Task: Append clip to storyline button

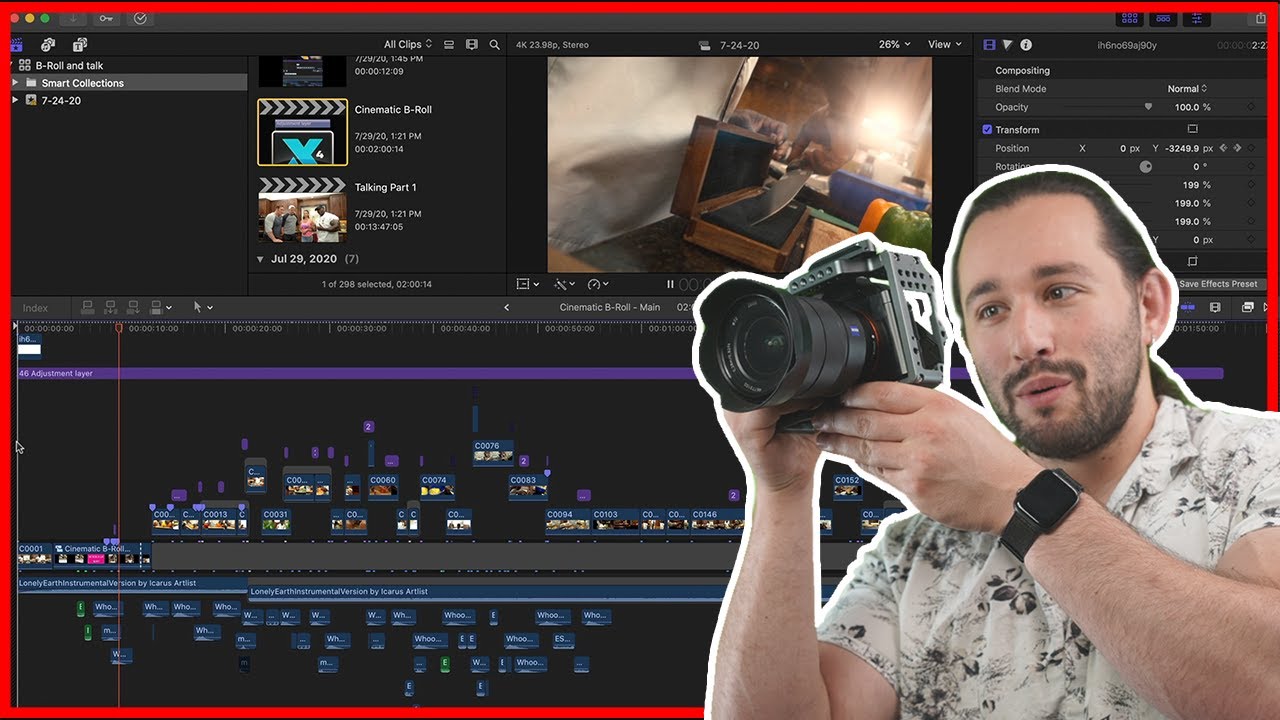Action: point(133,307)
